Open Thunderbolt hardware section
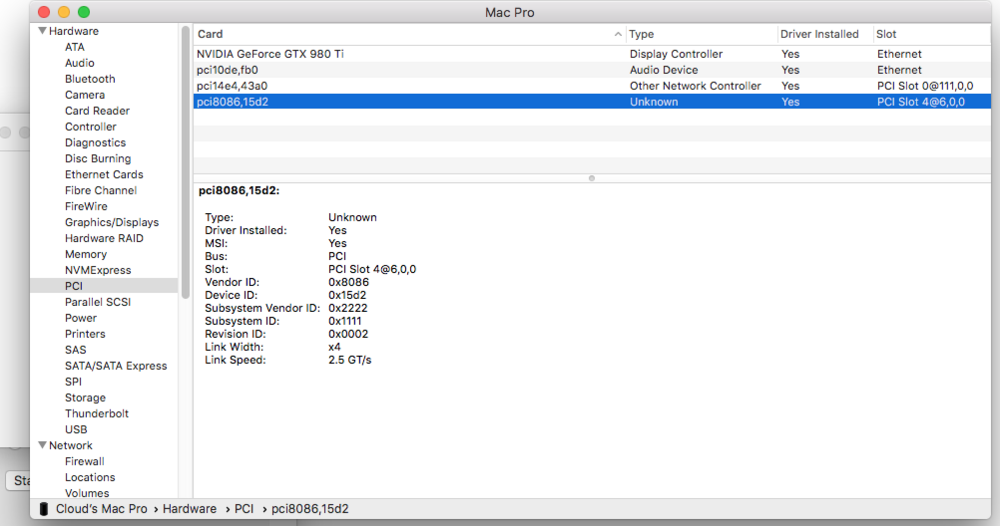The width and height of the screenshot is (1000, 526). (x=96, y=413)
